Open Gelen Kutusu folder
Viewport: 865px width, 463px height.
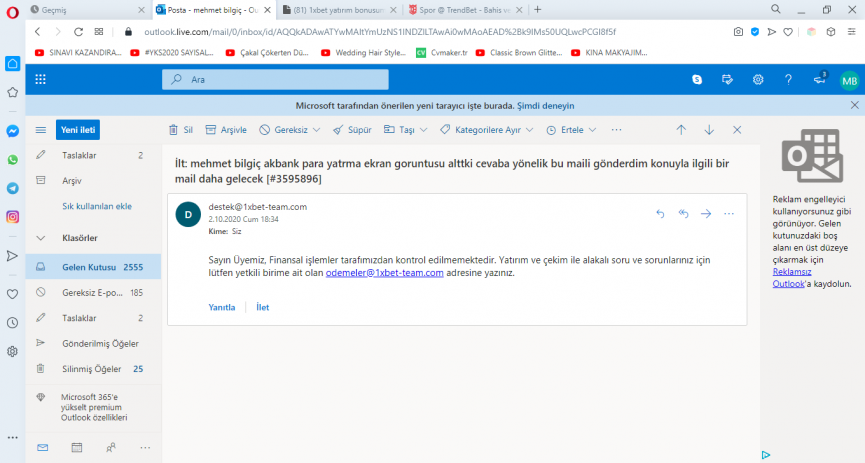pos(93,267)
